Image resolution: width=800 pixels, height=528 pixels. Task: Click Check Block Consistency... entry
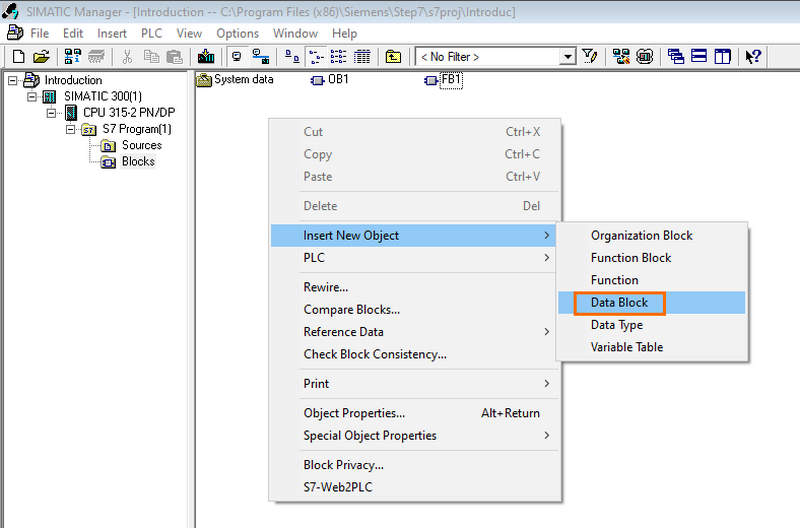point(413,354)
